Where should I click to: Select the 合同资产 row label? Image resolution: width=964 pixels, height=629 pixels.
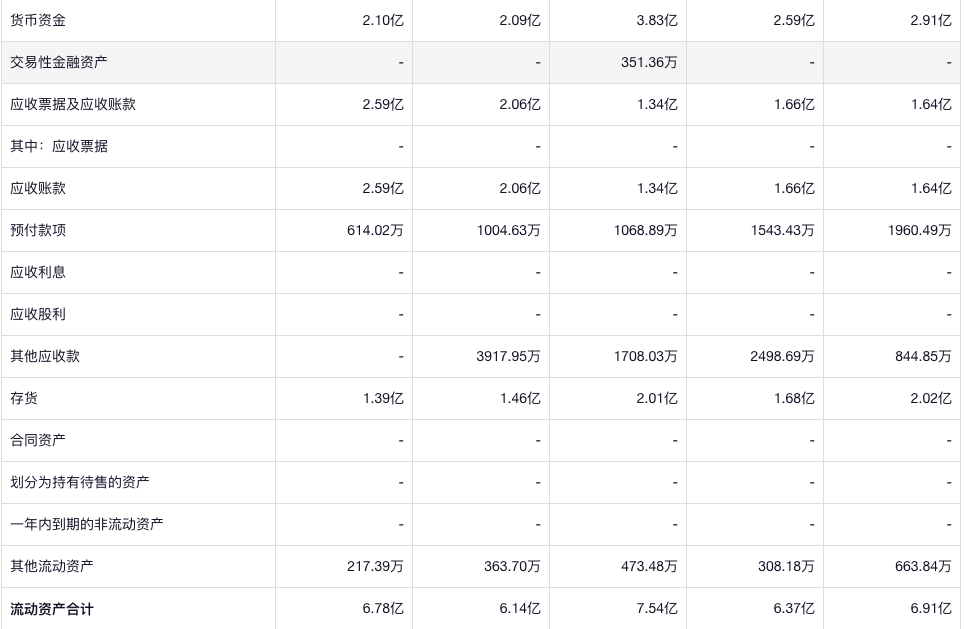pyautogui.click(x=38, y=440)
